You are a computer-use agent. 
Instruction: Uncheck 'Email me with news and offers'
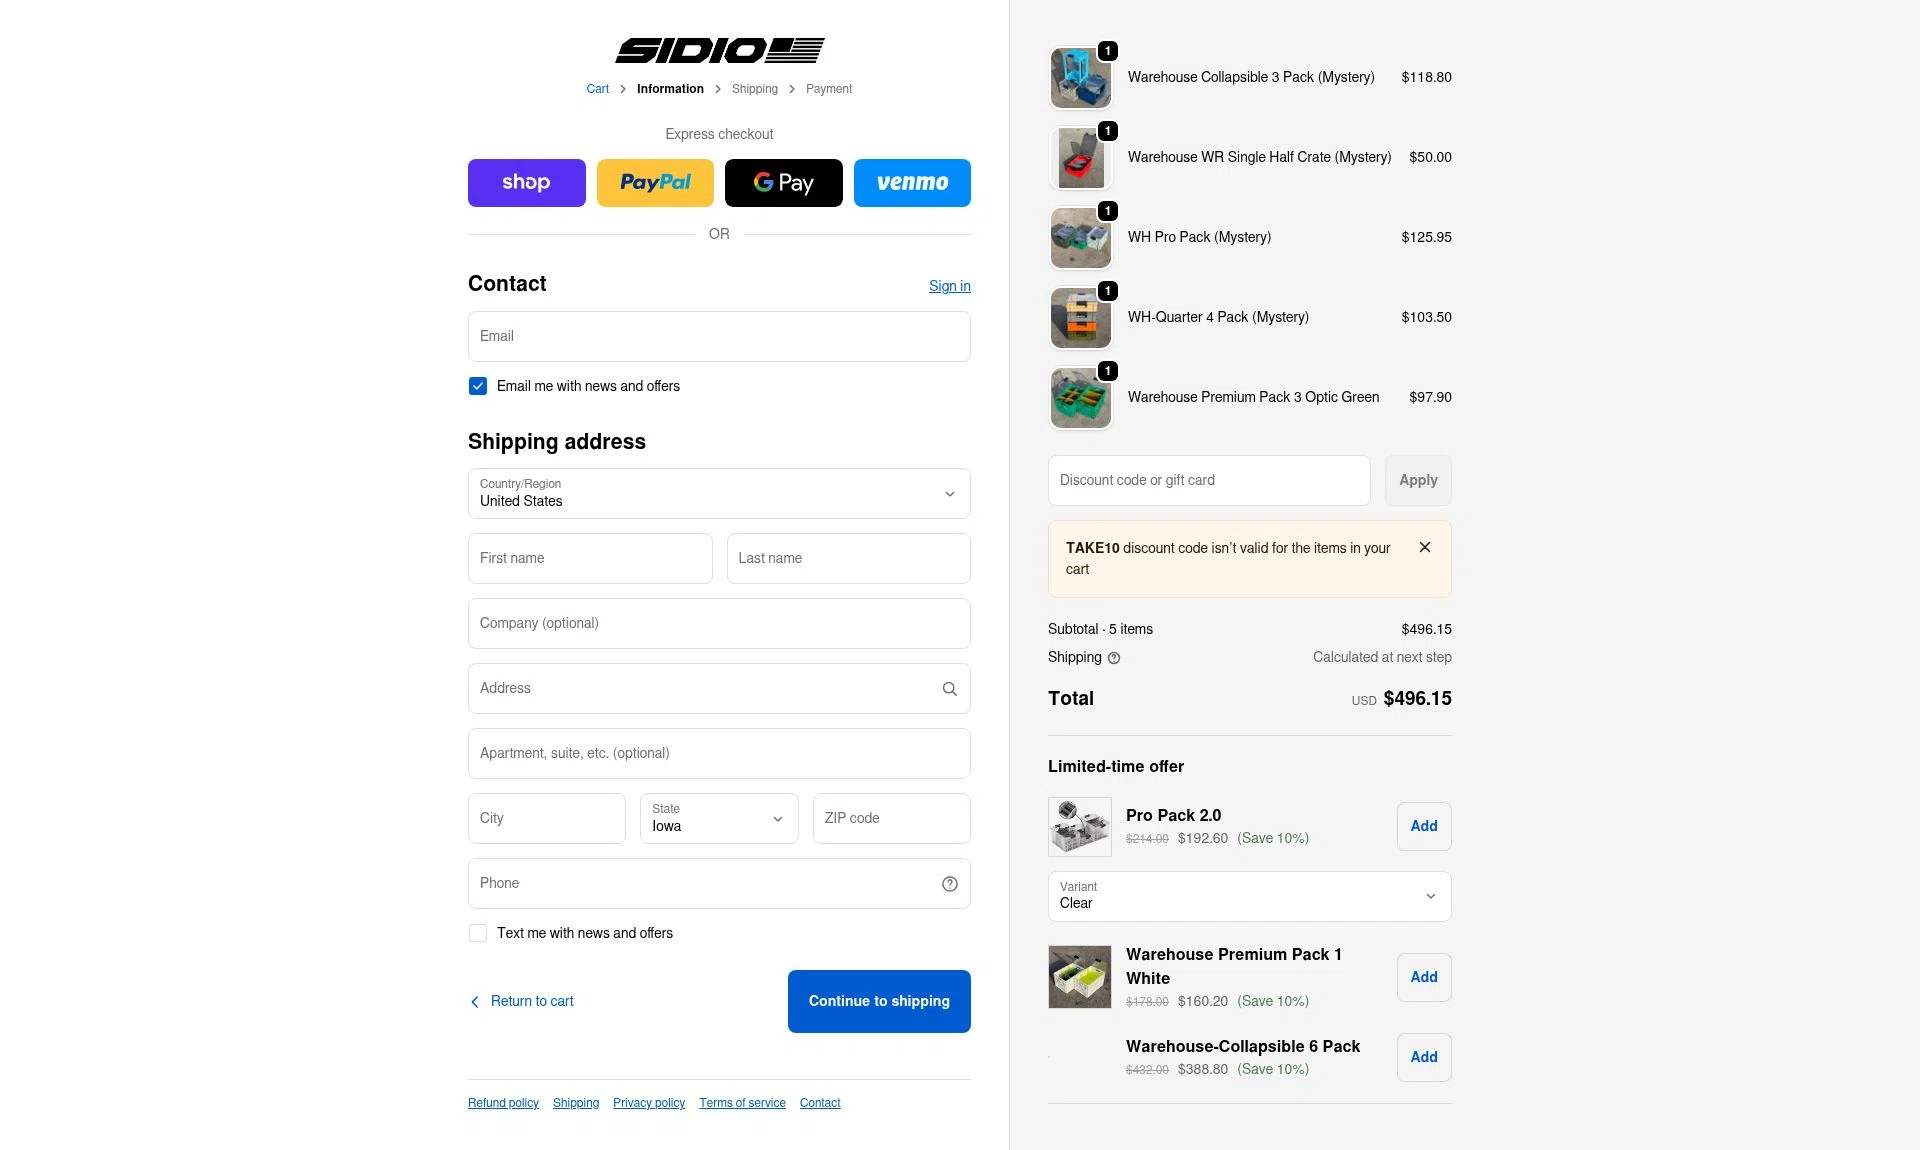coord(477,385)
